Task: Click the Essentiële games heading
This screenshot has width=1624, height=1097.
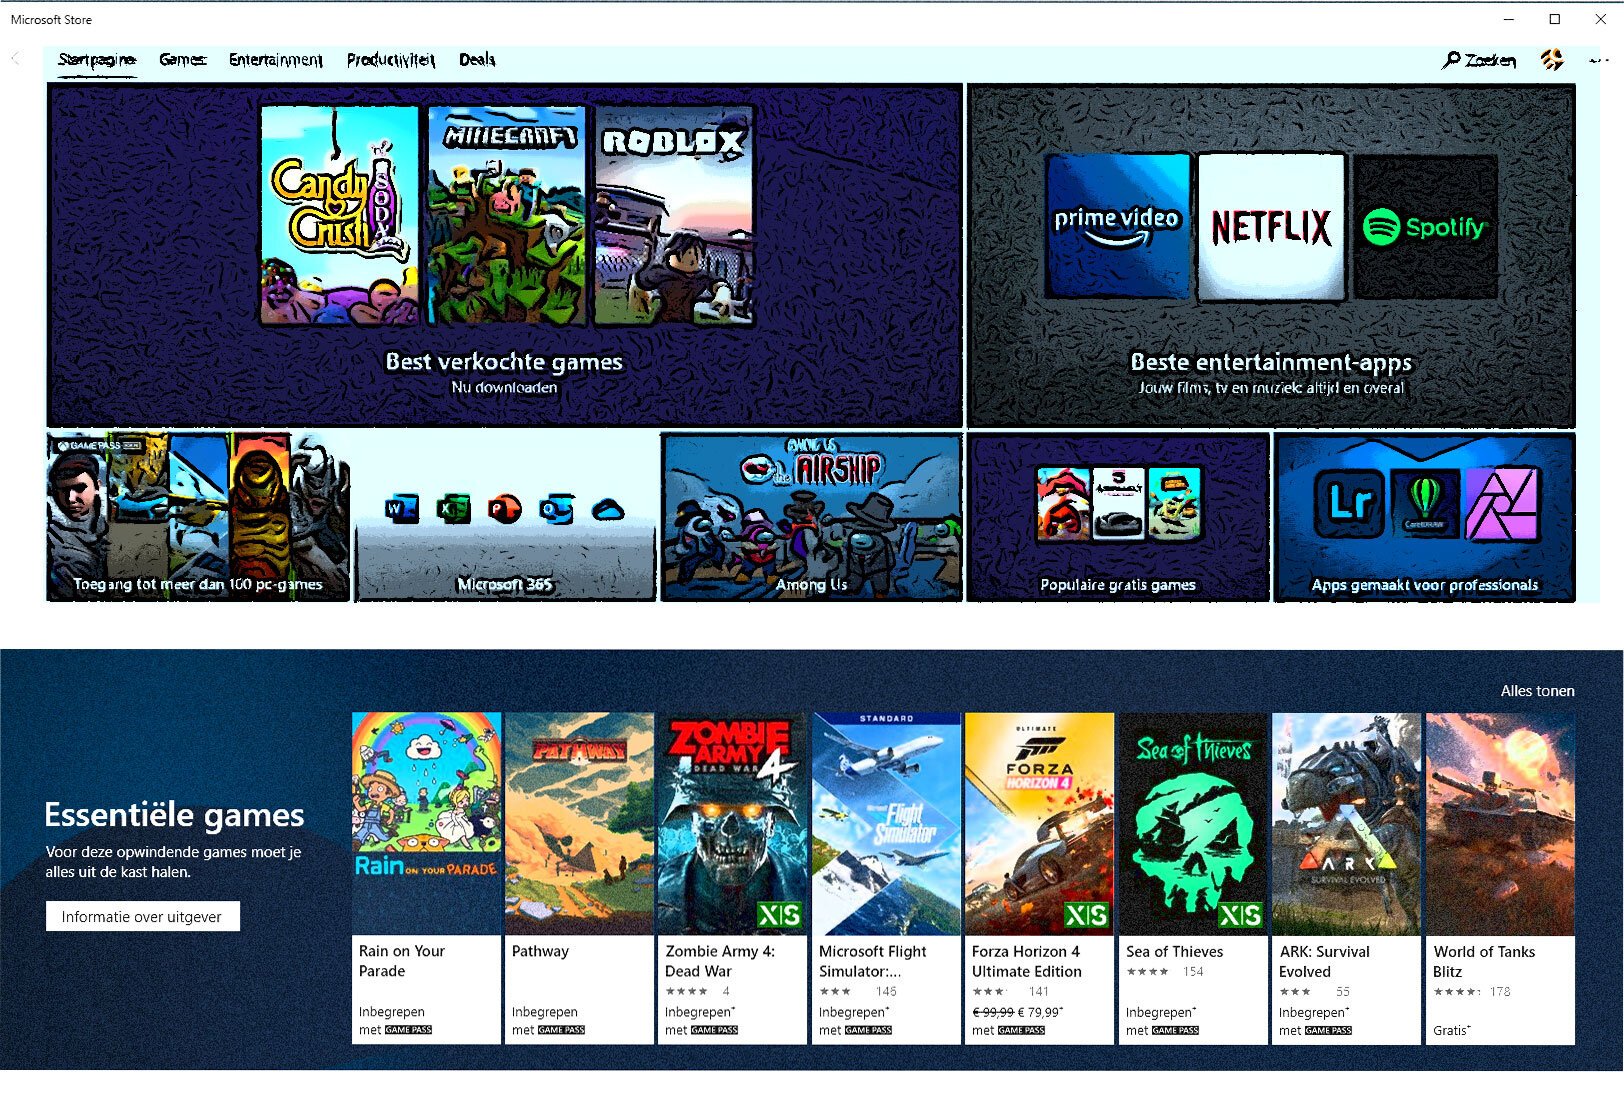Action: click(174, 815)
